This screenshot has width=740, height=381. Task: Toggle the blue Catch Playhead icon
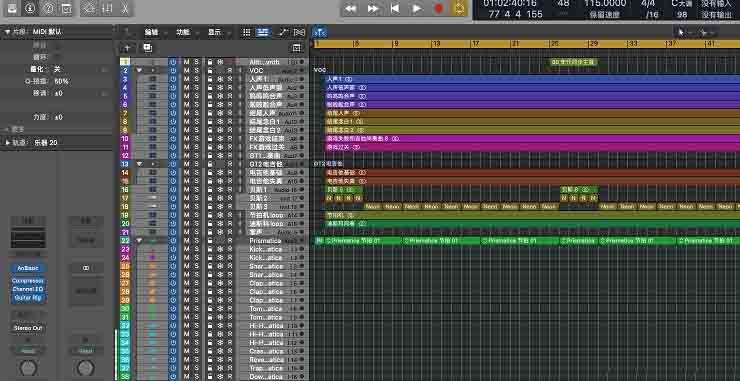pyautogui.click(x=320, y=32)
